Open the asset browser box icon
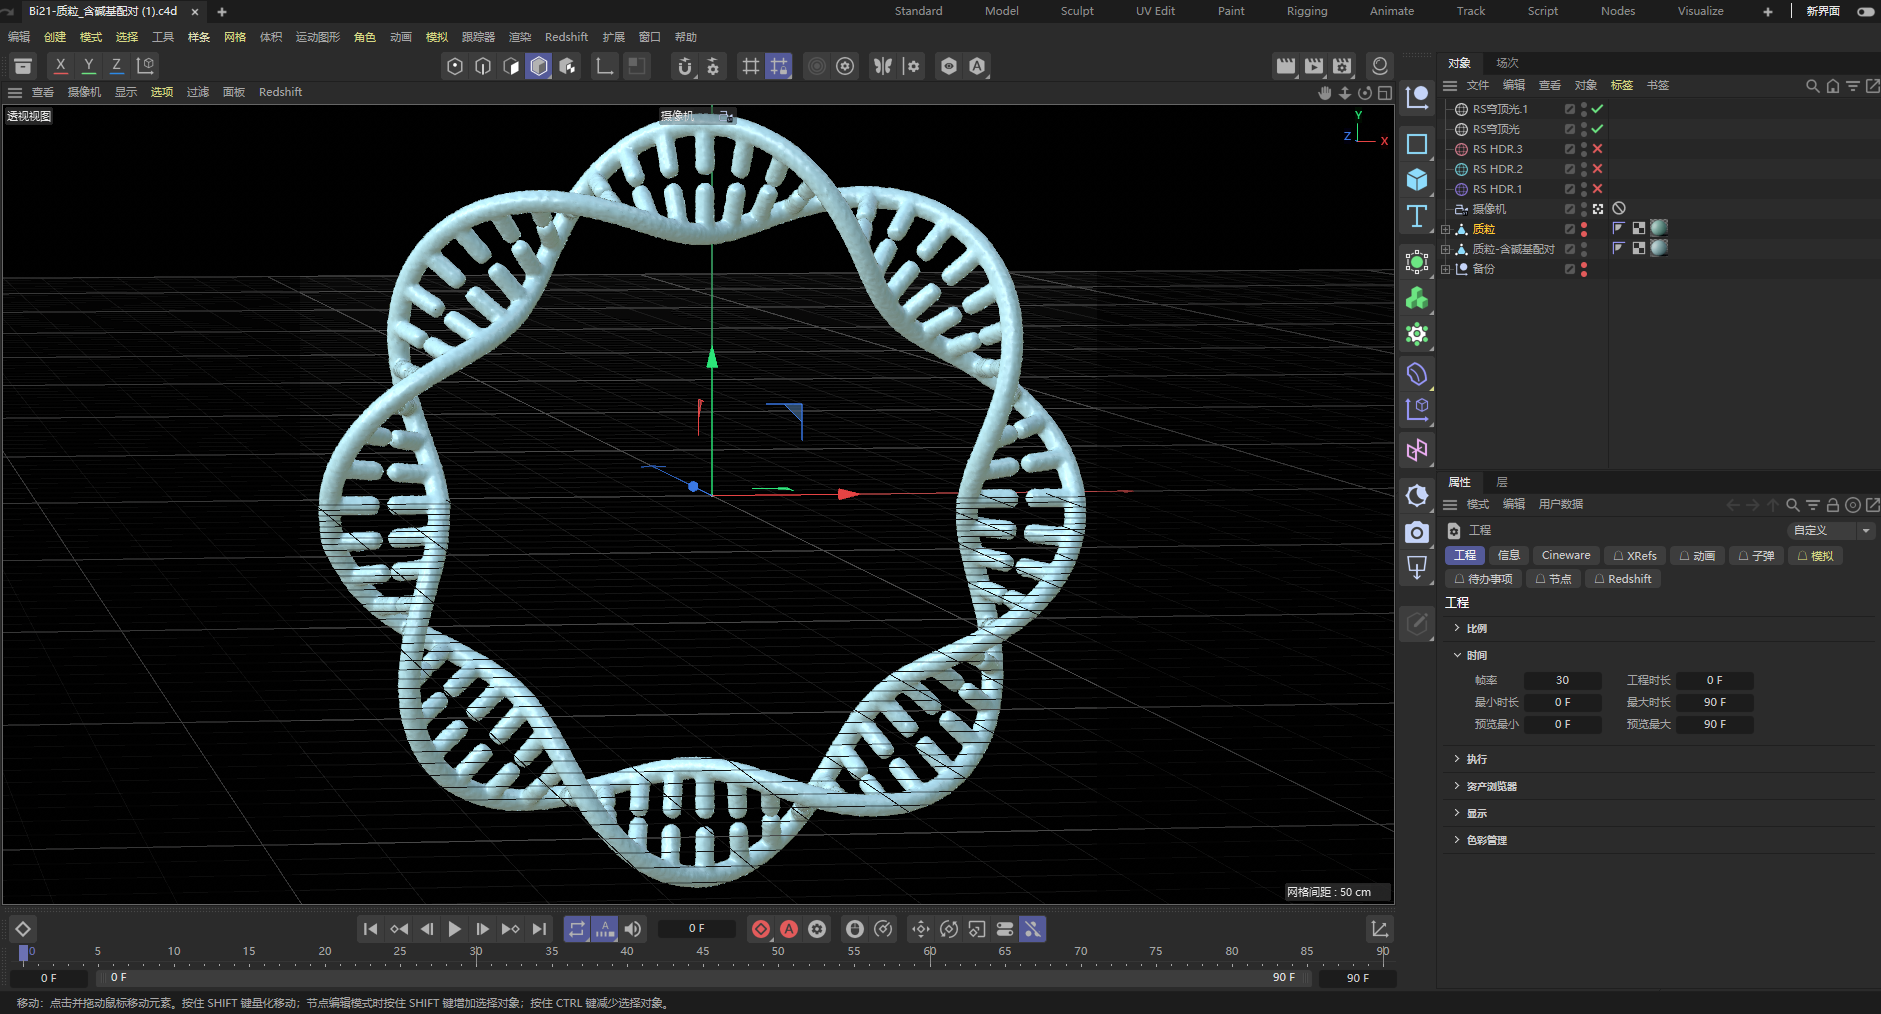This screenshot has height=1014, width=1881. pyautogui.click(x=23, y=66)
